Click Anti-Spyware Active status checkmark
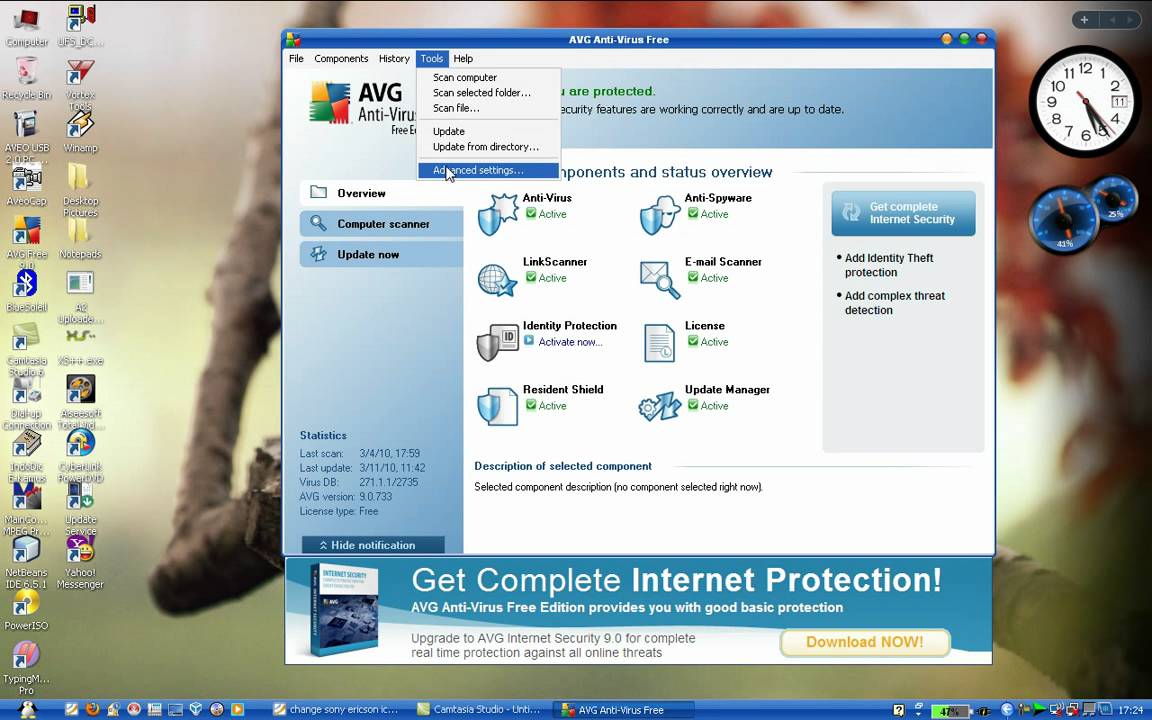 pos(693,213)
